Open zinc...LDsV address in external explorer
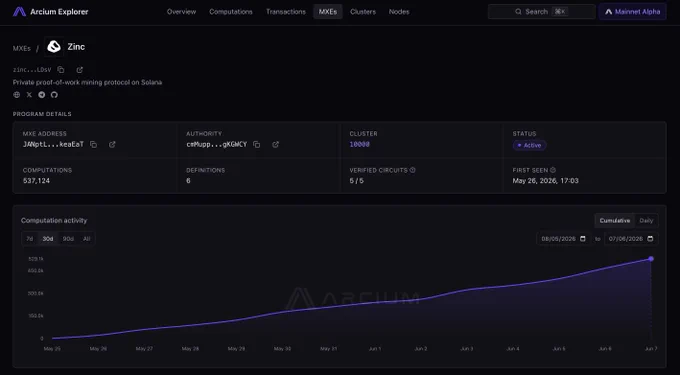The width and height of the screenshot is (680, 375). 79,70
